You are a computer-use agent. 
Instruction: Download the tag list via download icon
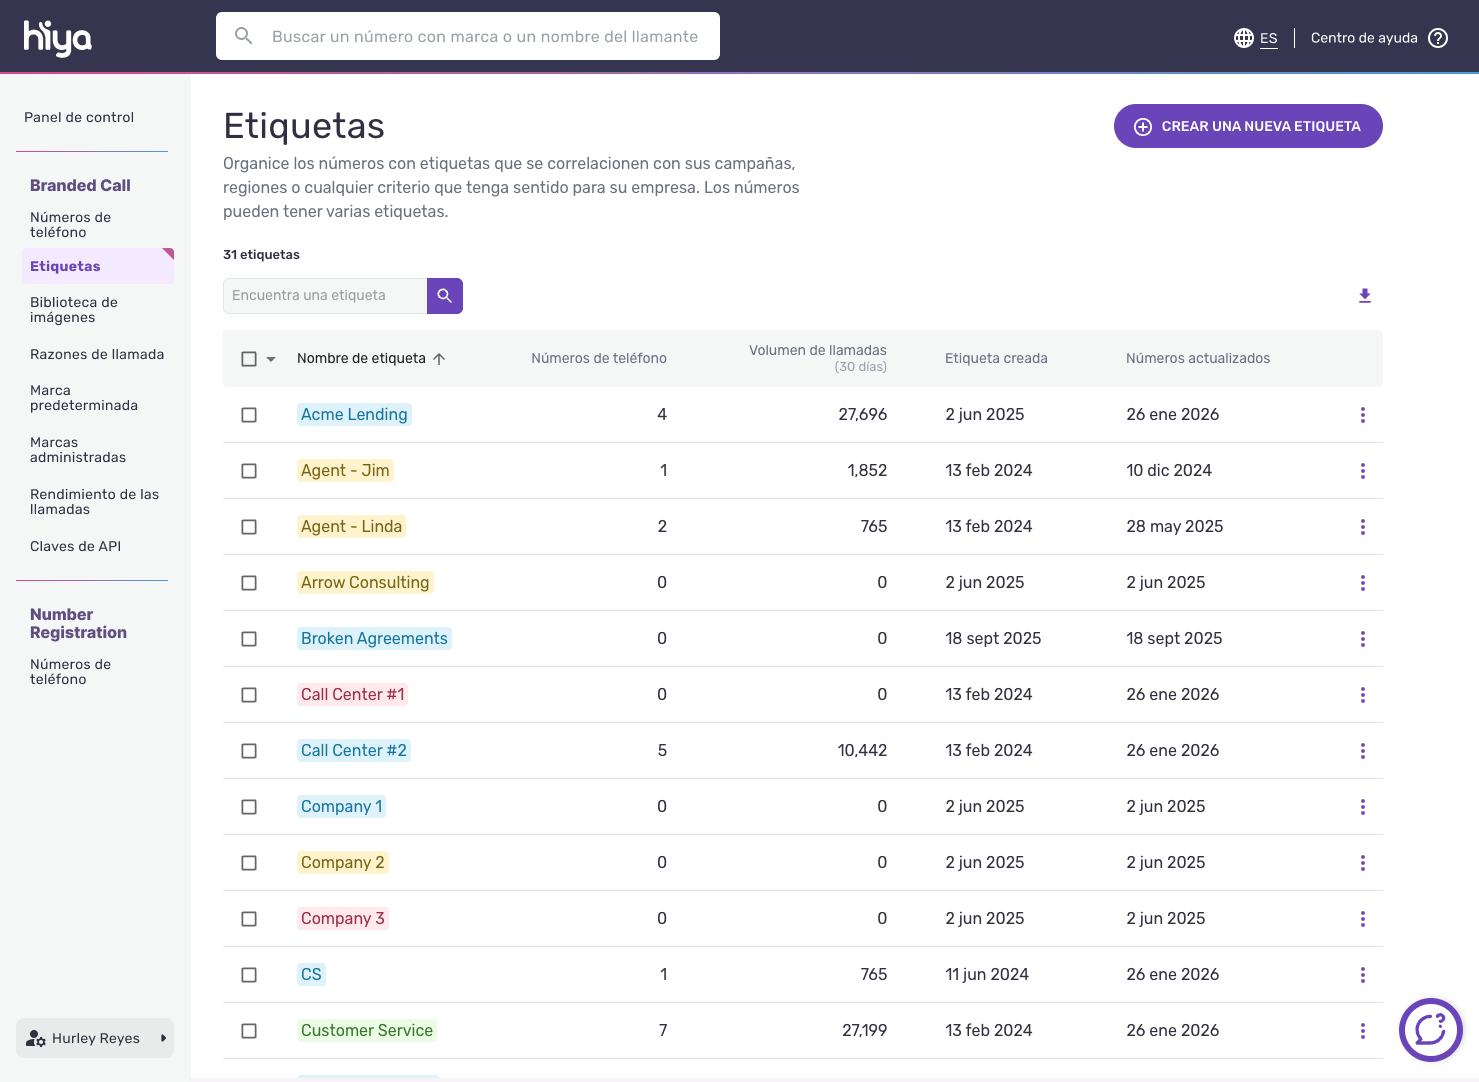pos(1364,296)
